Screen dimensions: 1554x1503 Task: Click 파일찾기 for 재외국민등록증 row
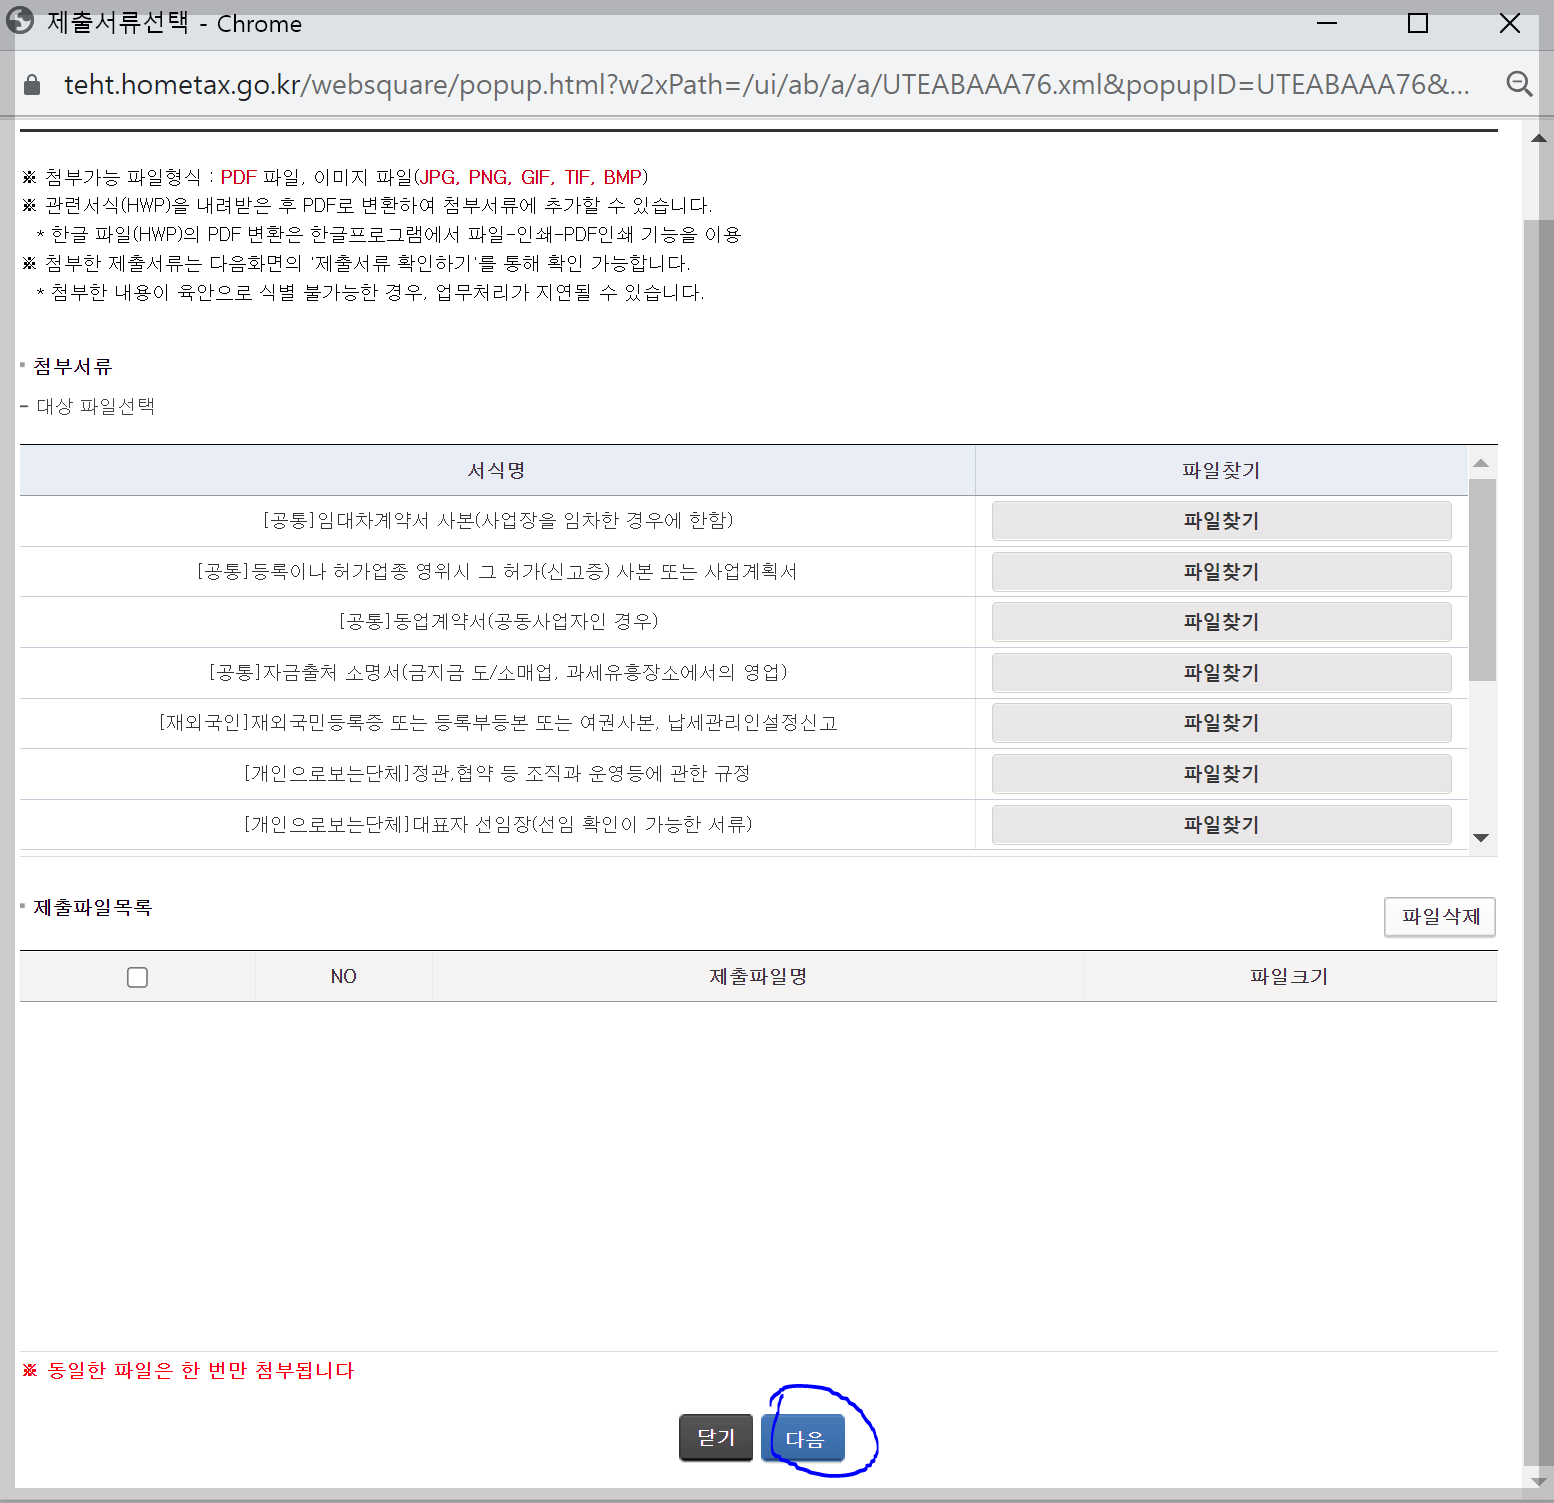[1220, 722]
